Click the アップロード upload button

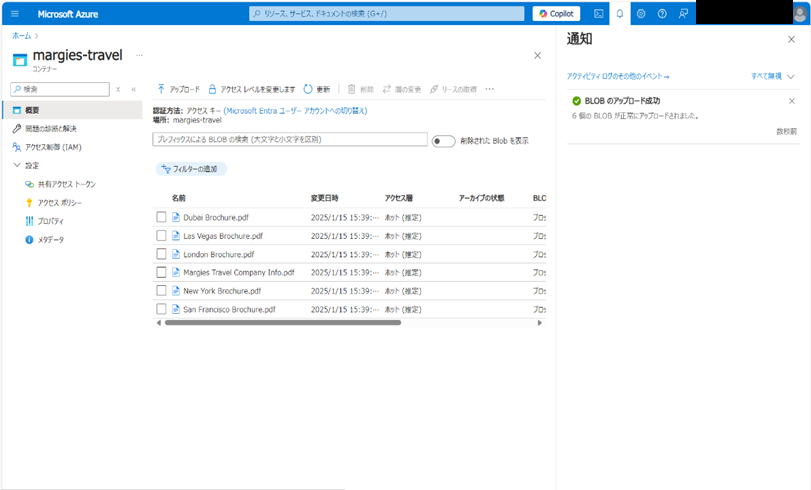[x=178, y=89]
